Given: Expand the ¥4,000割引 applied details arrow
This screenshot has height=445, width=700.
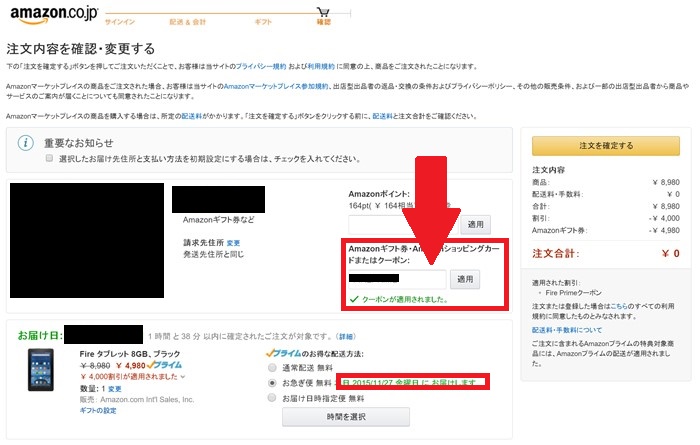Looking at the screenshot, I should pyautogui.click(x=183, y=377).
